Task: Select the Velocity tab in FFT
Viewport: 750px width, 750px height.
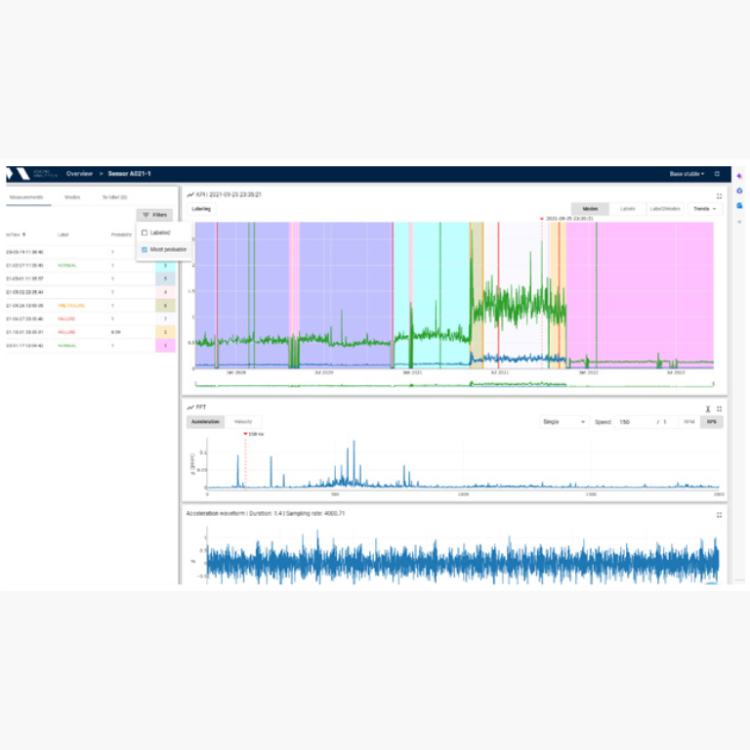Action: tap(243, 422)
